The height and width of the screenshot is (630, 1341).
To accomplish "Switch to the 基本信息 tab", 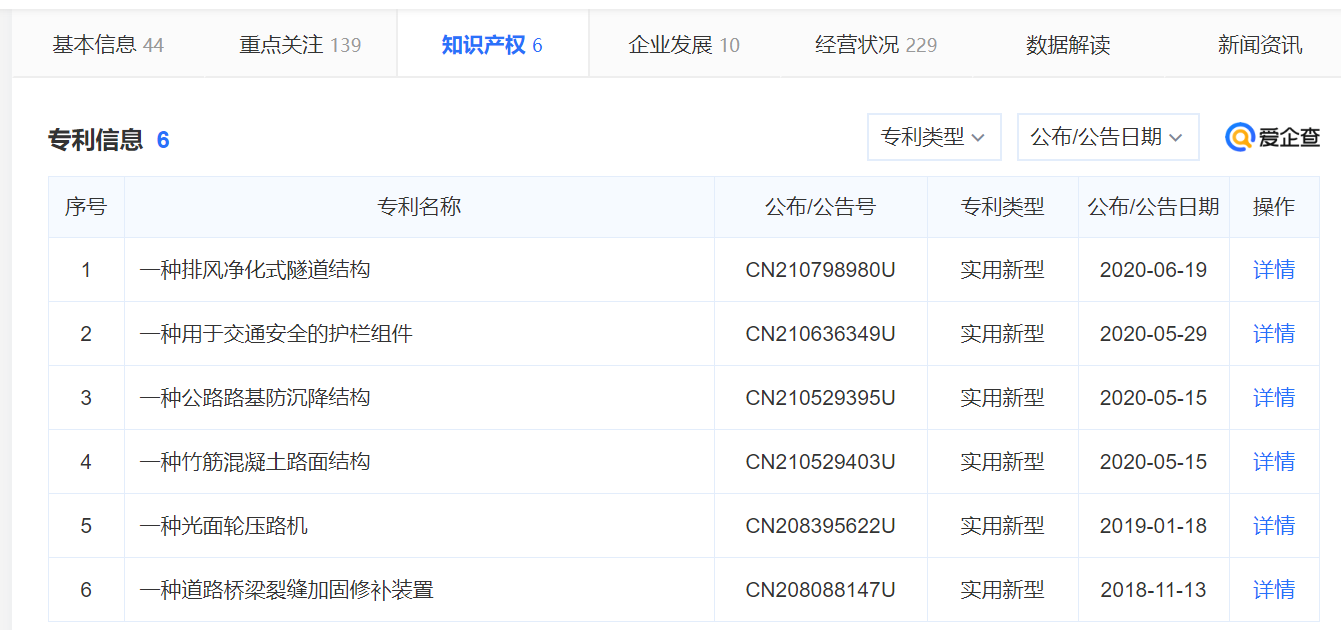I will tap(108, 45).
